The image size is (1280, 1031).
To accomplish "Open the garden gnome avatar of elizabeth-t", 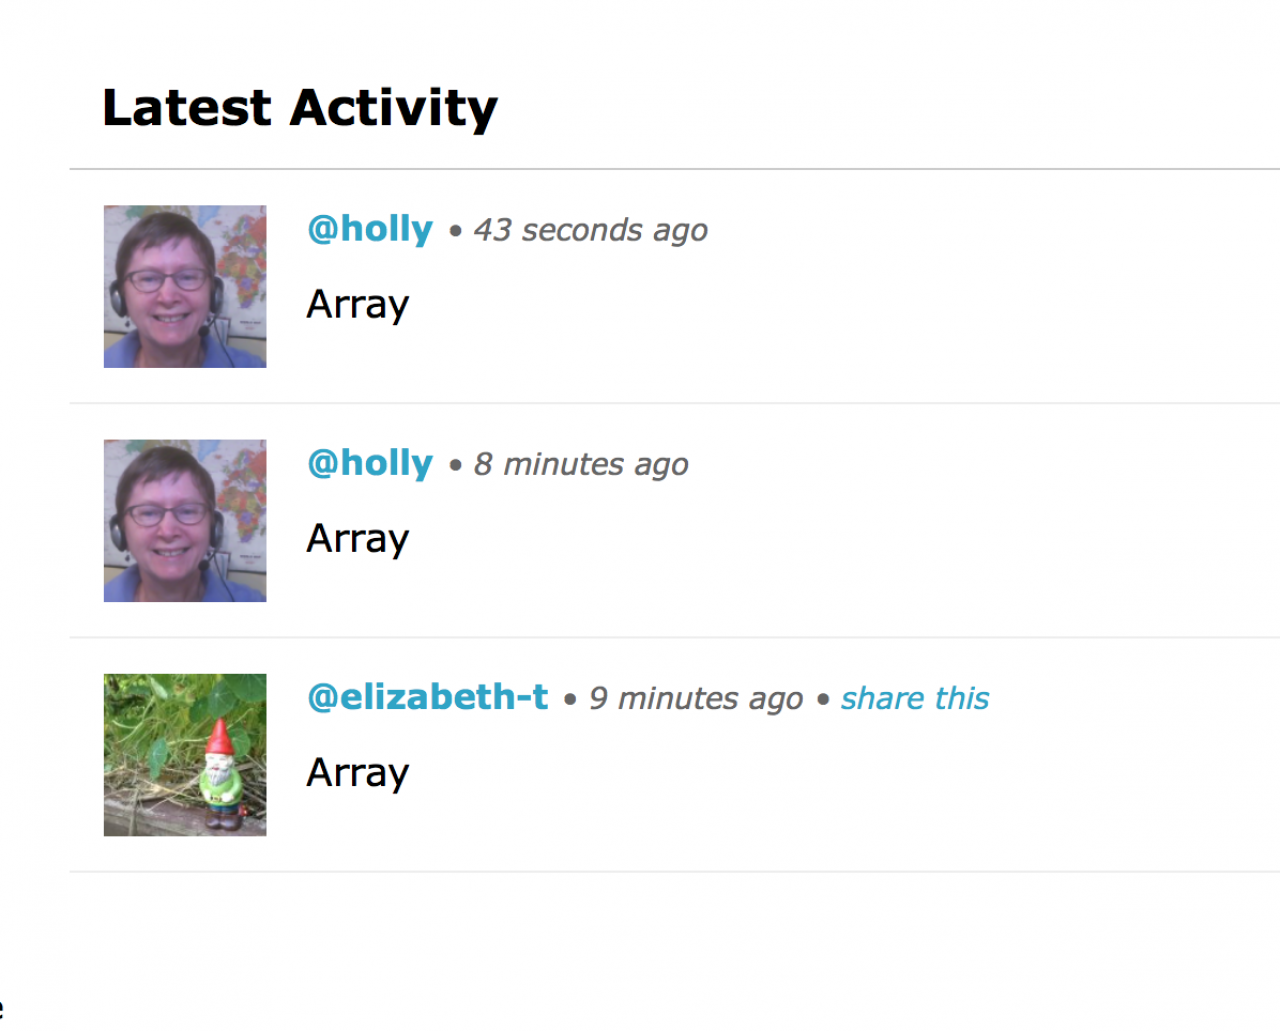I will (185, 755).
